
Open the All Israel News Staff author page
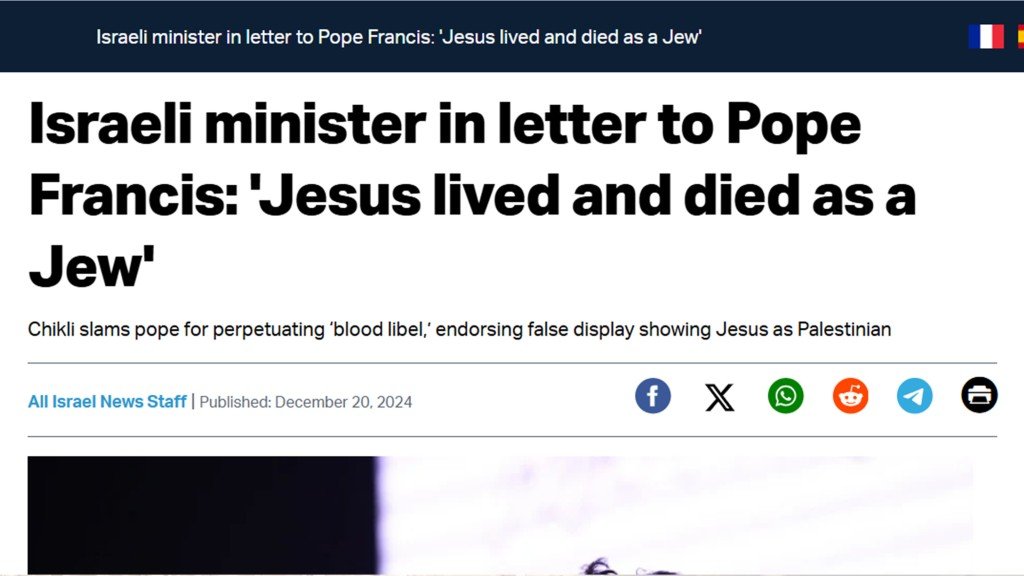(x=106, y=401)
